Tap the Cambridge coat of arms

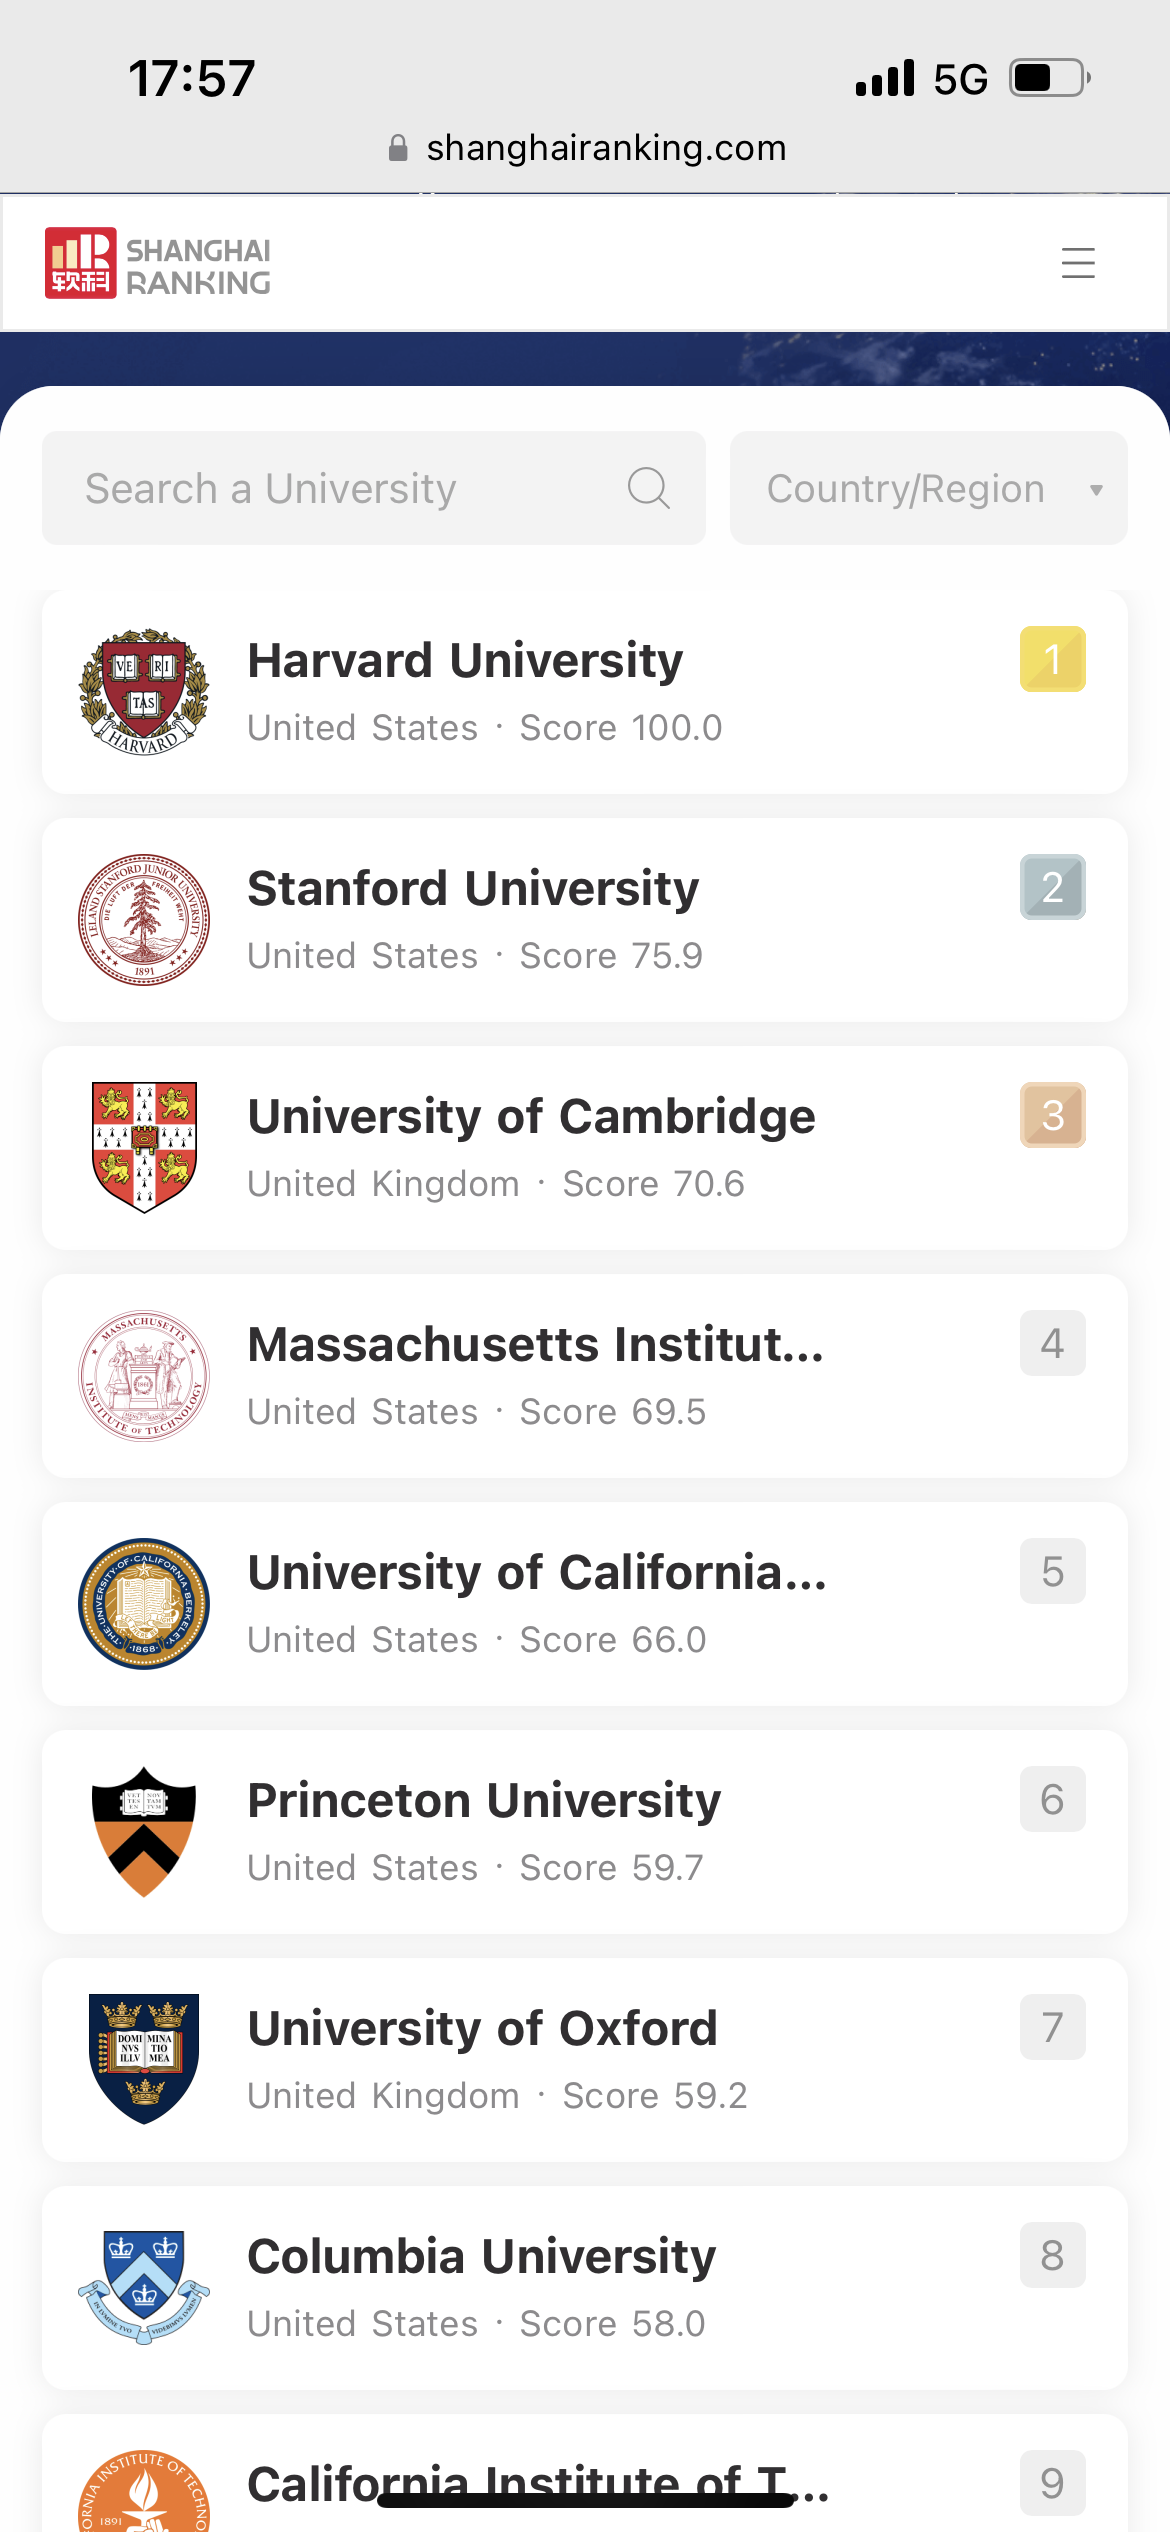(144, 1148)
